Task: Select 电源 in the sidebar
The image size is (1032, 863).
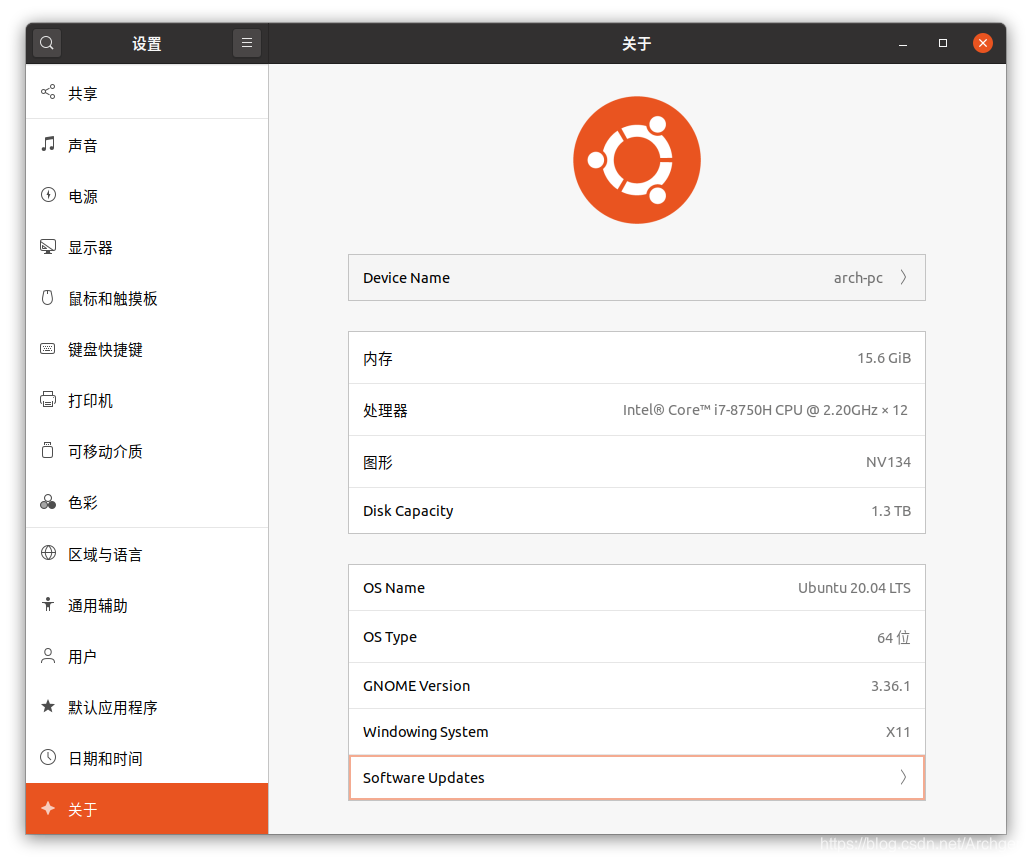Action: point(147,196)
